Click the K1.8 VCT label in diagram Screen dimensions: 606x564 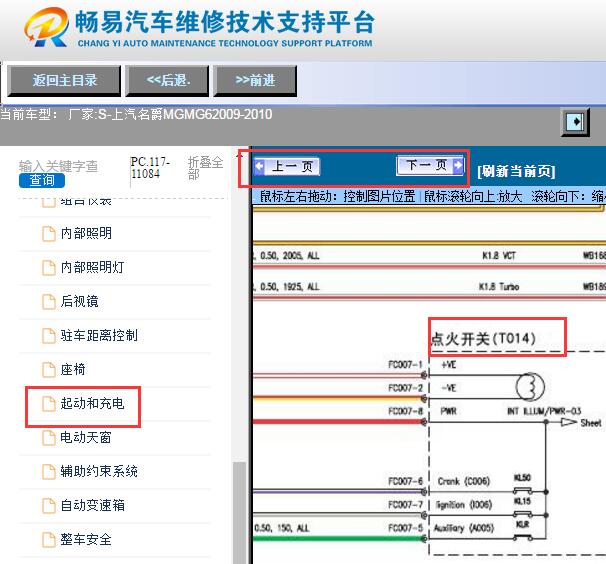click(x=499, y=256)
